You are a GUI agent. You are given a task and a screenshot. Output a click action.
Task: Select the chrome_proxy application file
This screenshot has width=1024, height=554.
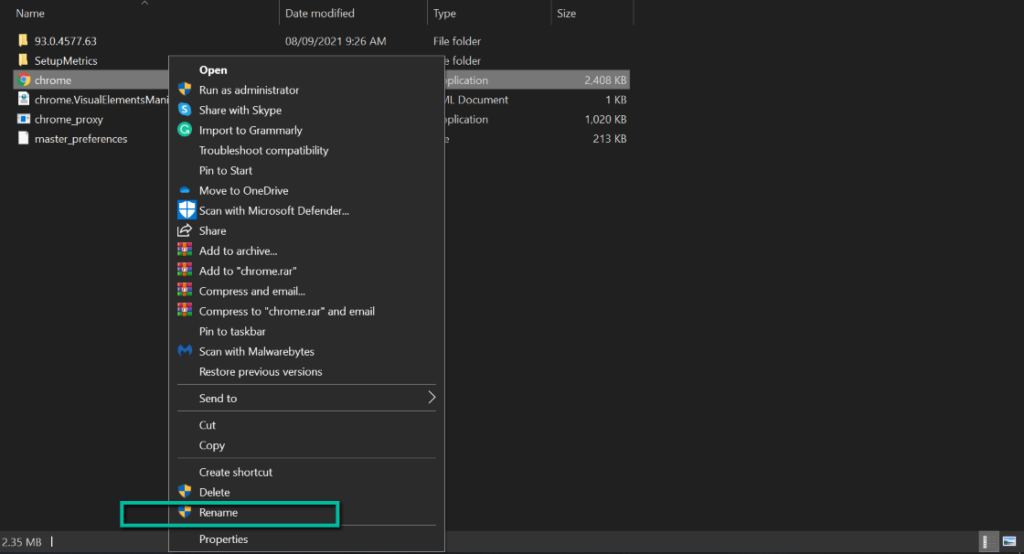[68, 119]
